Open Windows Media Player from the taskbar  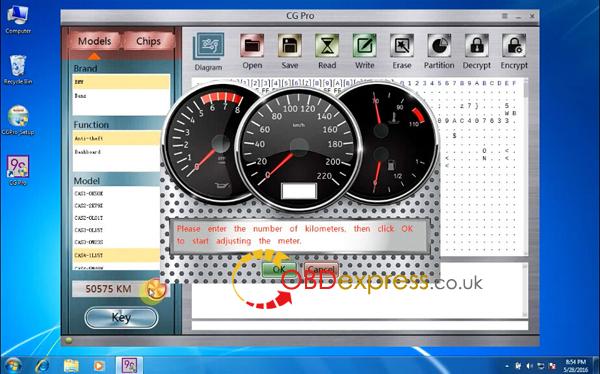(x=99, y=366)
